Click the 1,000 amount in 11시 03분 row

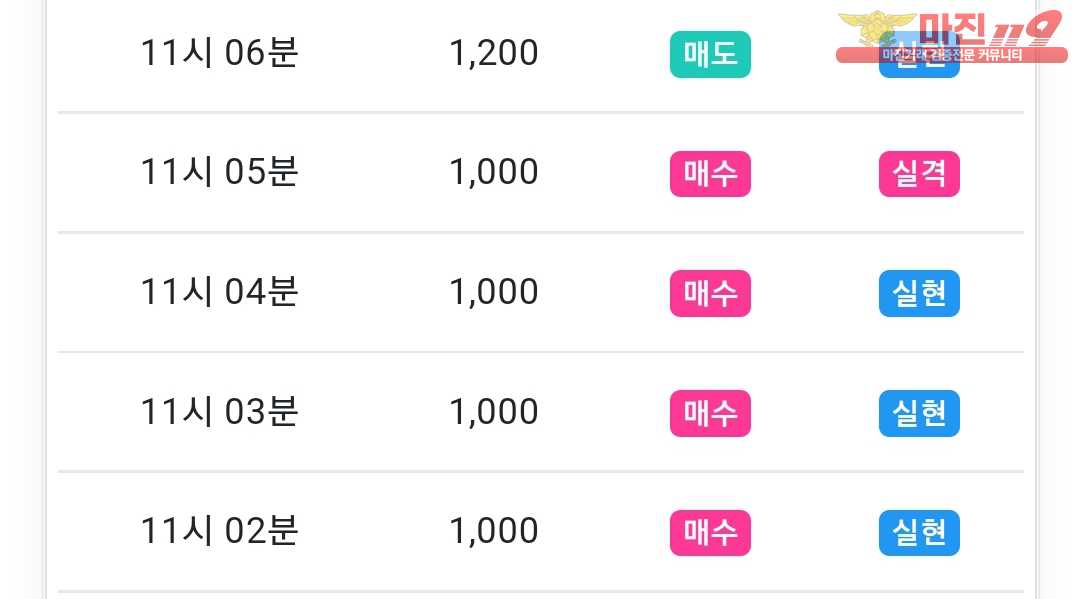(493, 412)
